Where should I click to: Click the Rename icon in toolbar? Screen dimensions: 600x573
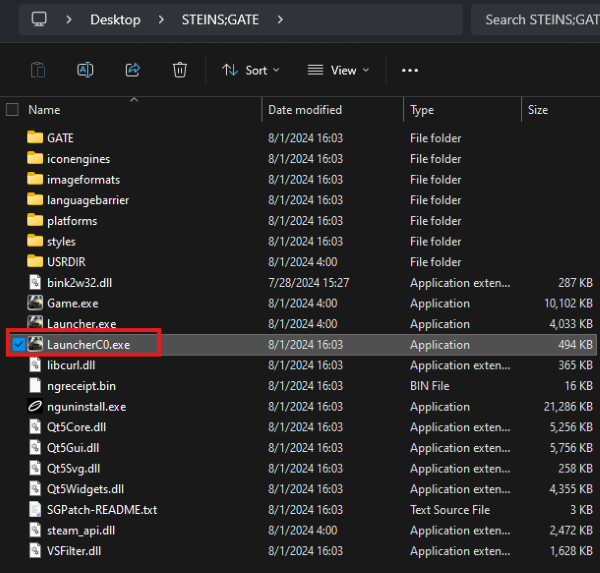click(x=85, y=70)
